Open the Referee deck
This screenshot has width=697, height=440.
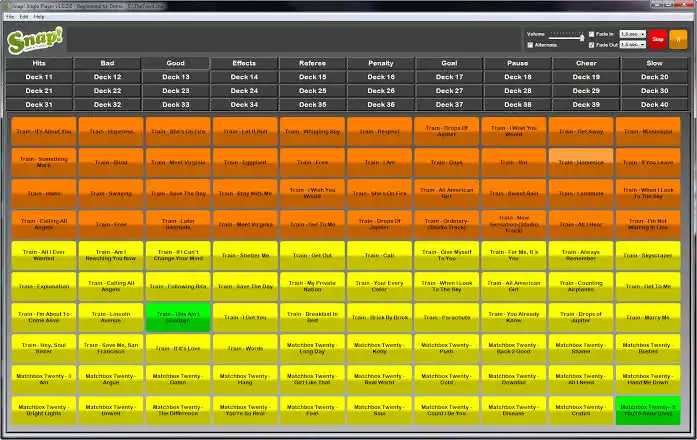pos(312,63)
